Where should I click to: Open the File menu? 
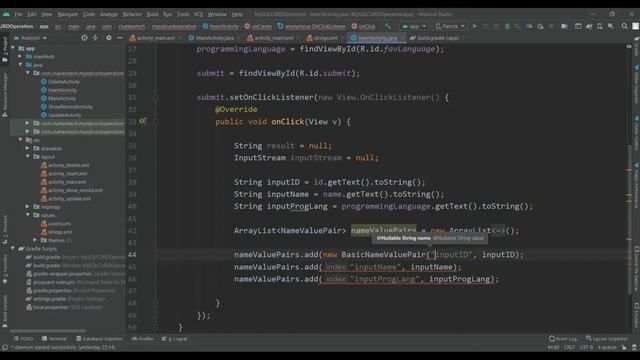coord(18,14)
